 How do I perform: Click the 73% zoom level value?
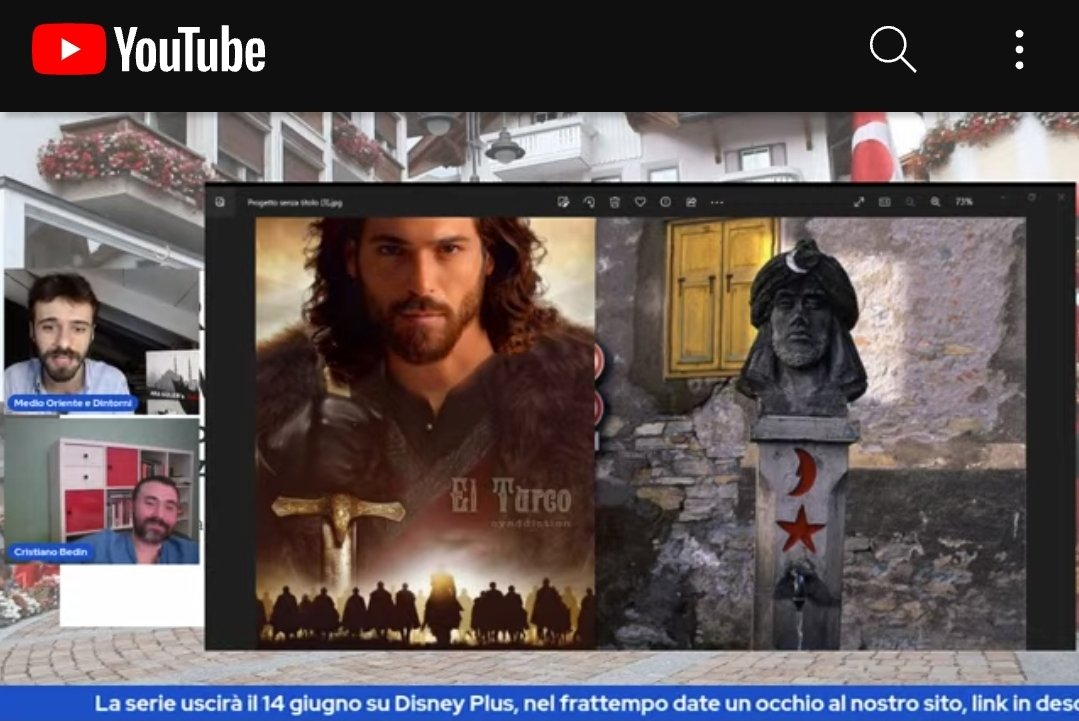pos(964,202)
